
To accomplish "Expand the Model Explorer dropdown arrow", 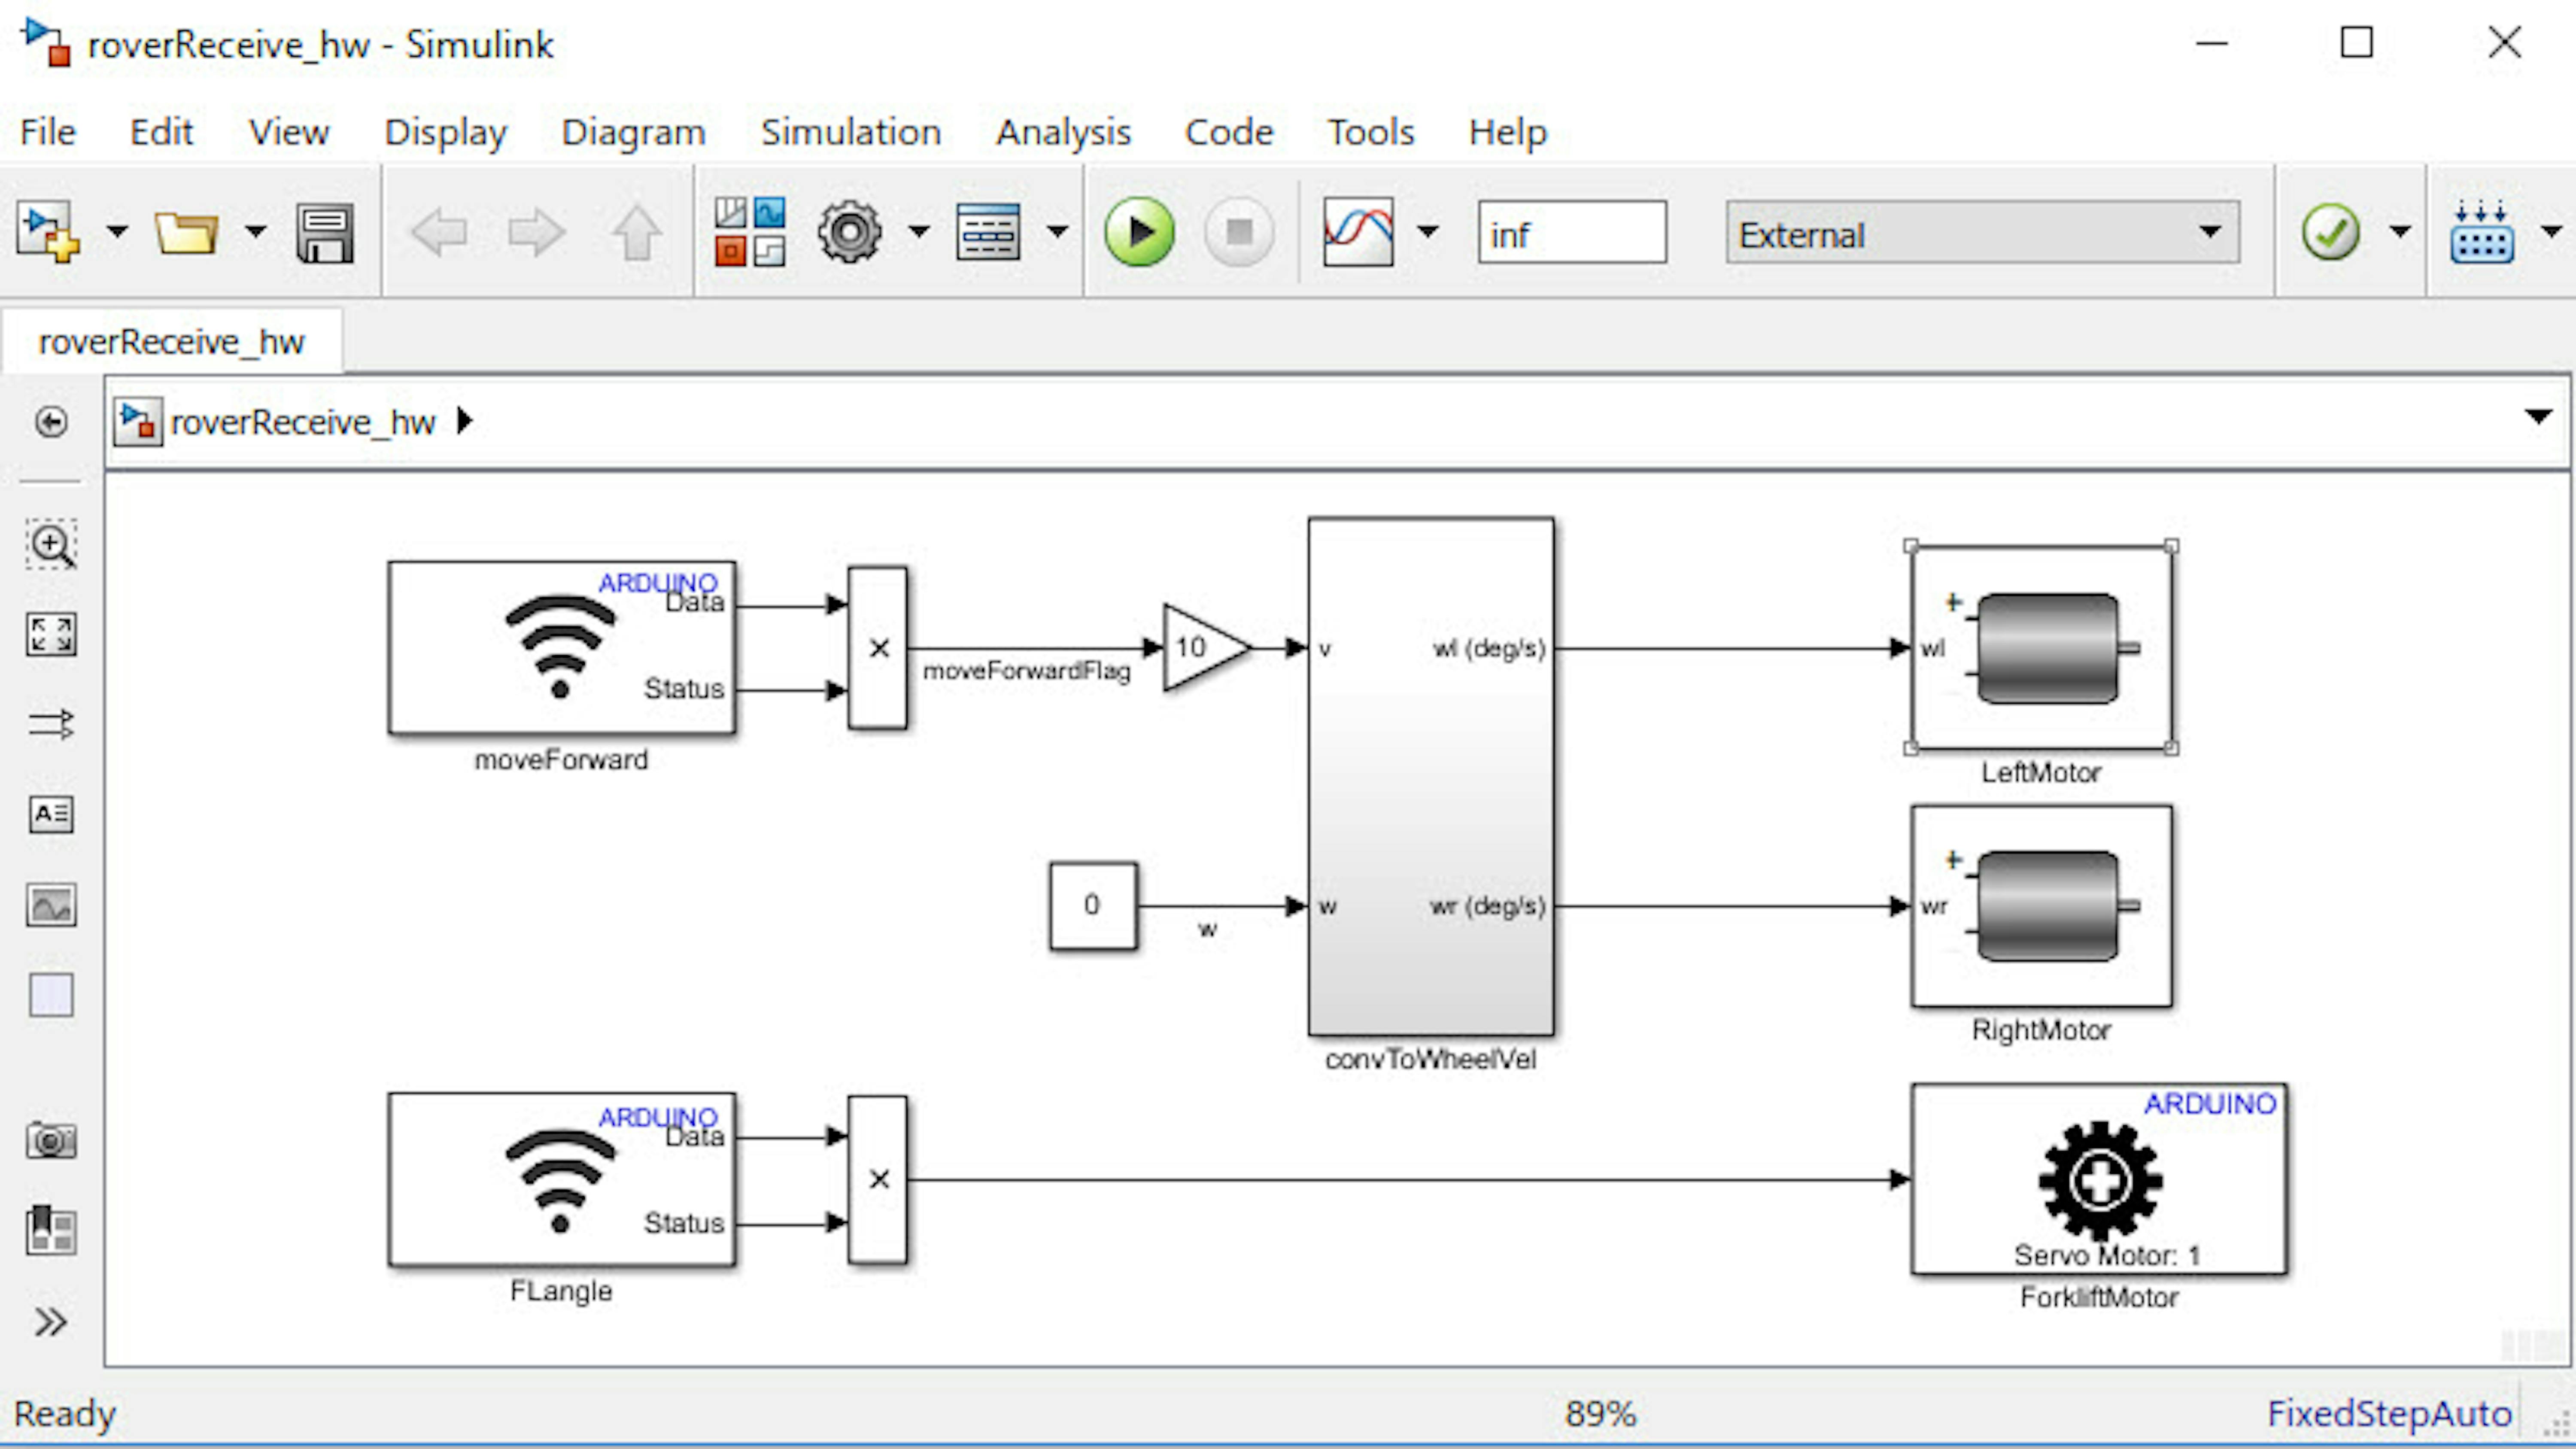I will tap(1057, 232).
